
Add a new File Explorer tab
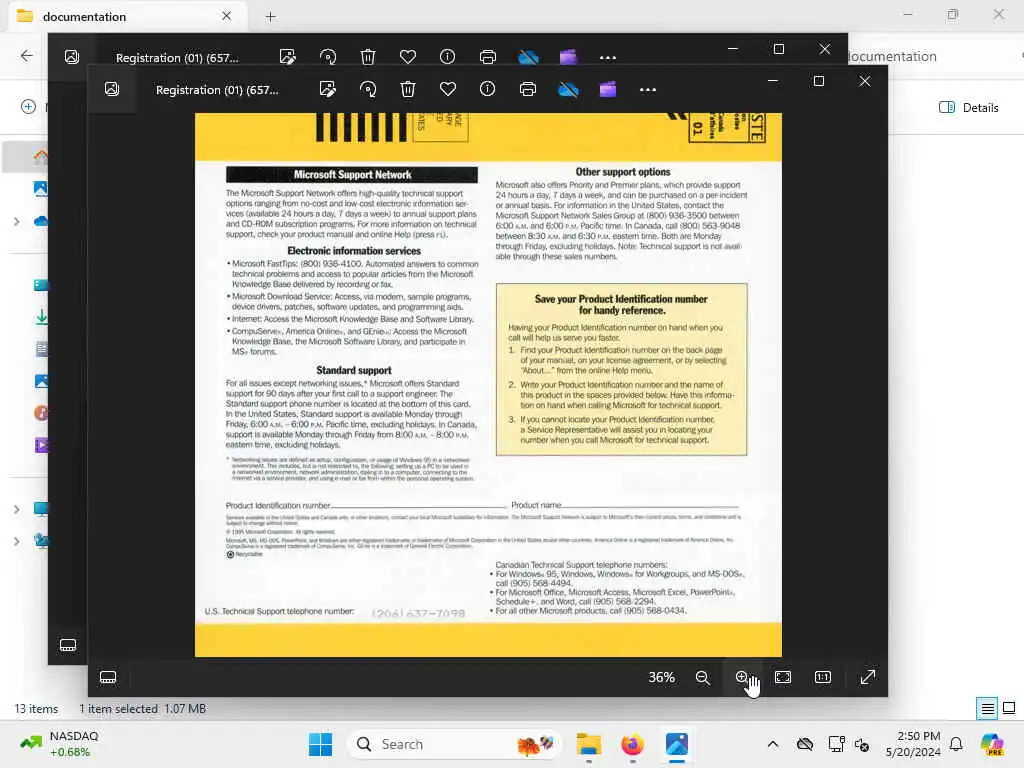270,17
